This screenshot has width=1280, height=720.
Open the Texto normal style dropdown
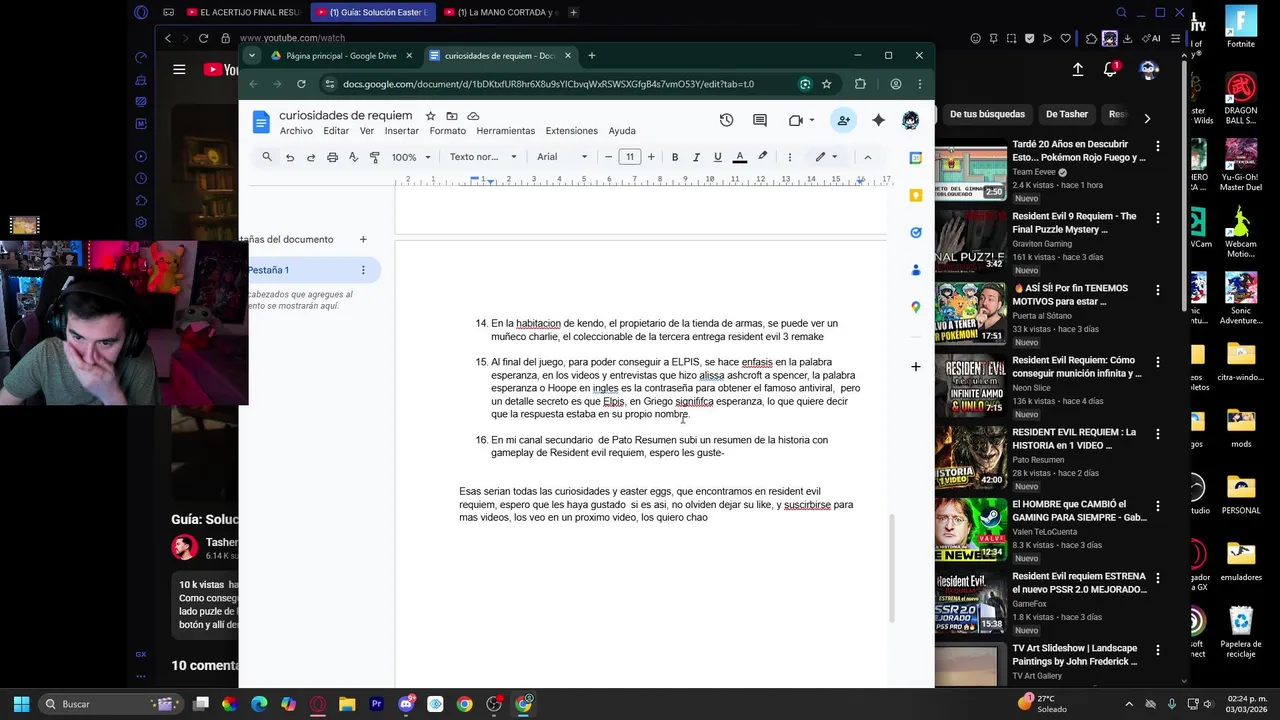(483, 157)
